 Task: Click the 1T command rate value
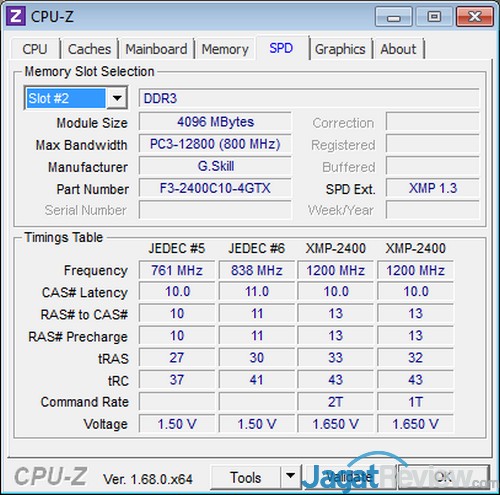click(415, 402)
